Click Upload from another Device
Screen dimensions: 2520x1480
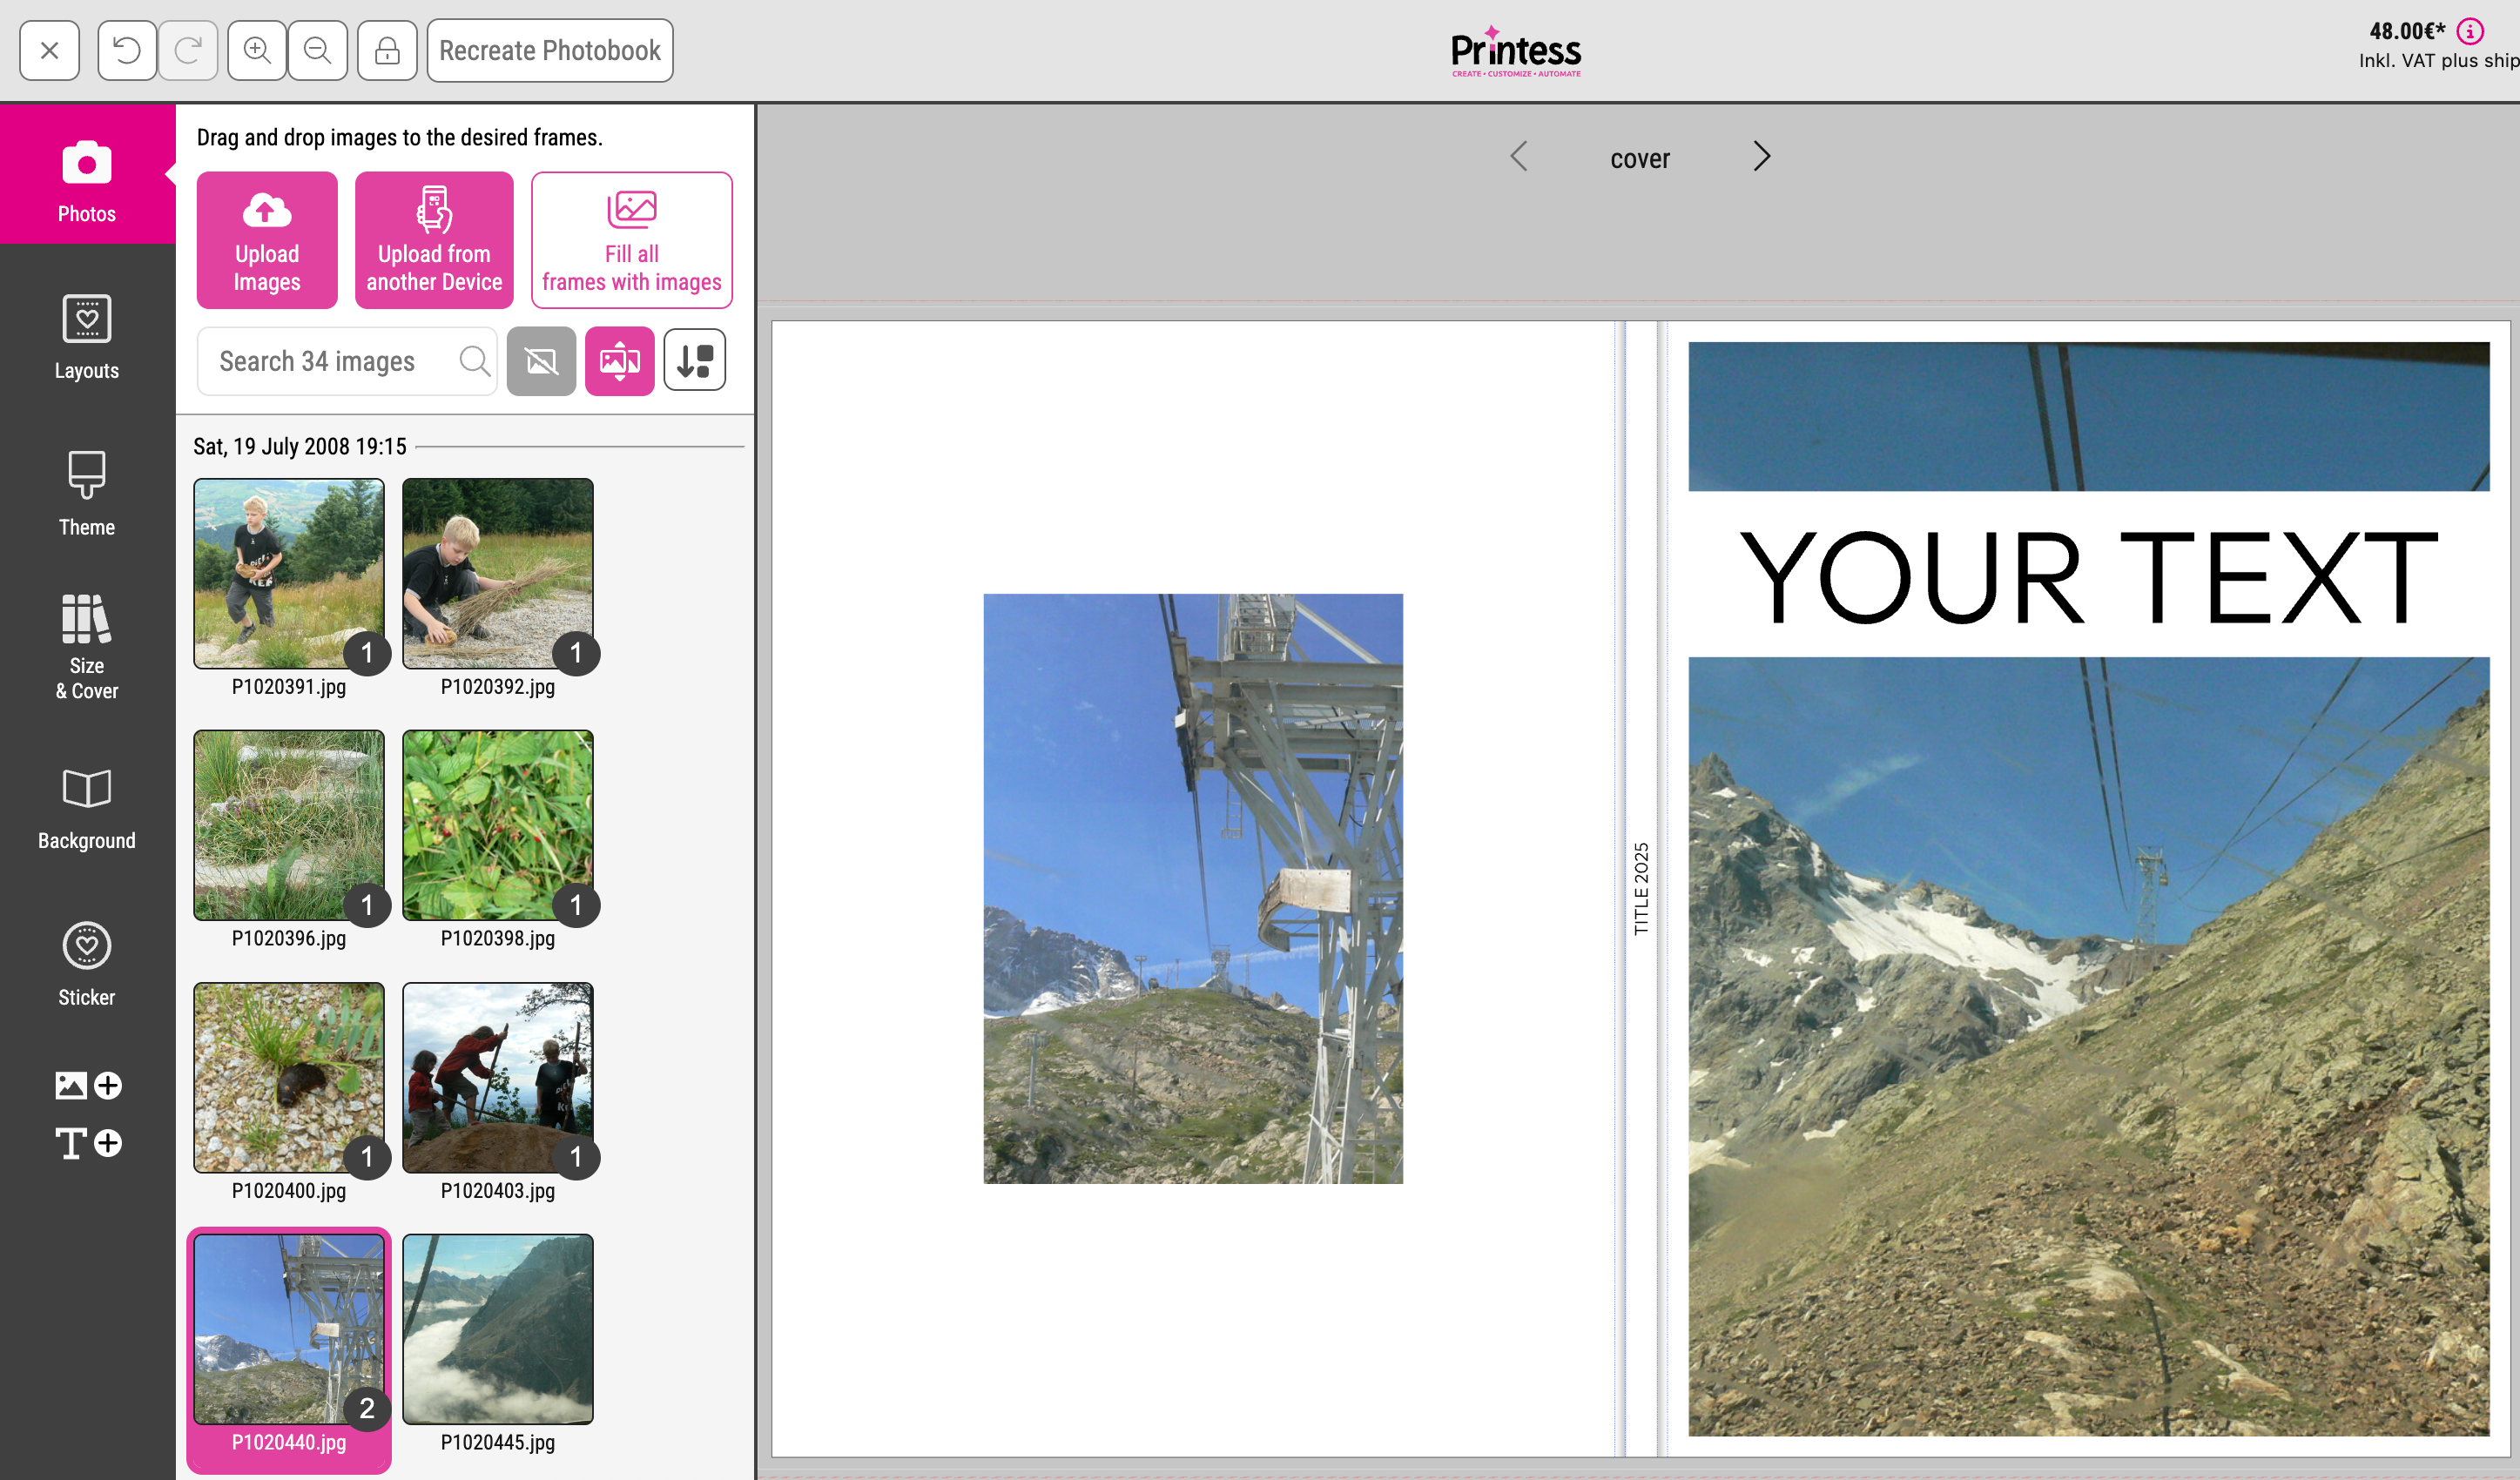tap(434, 240)
